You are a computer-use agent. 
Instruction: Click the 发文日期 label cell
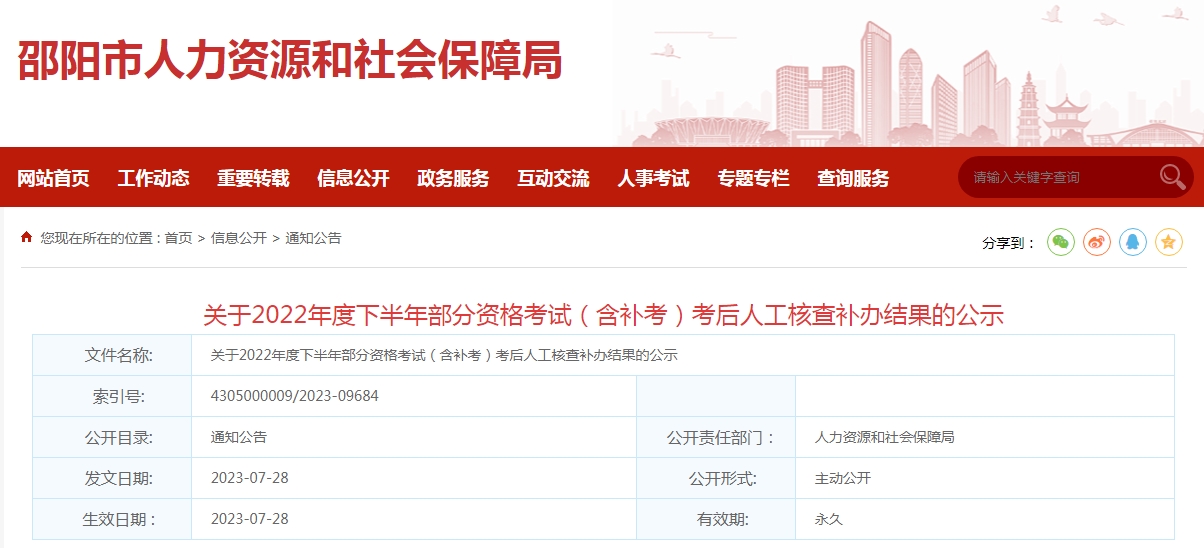click(112, 478)
